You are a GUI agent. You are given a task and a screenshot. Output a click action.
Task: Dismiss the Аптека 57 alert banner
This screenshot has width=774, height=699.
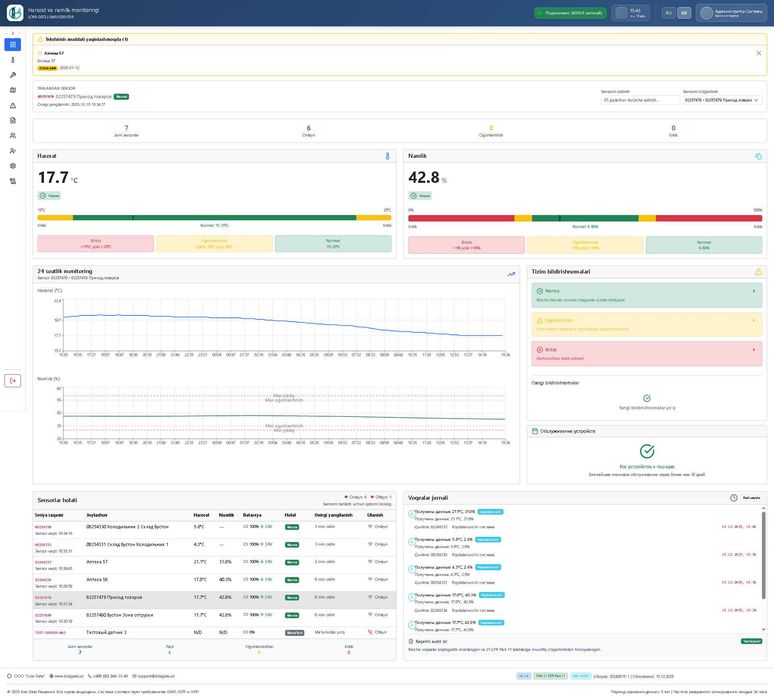coord(758,53)
